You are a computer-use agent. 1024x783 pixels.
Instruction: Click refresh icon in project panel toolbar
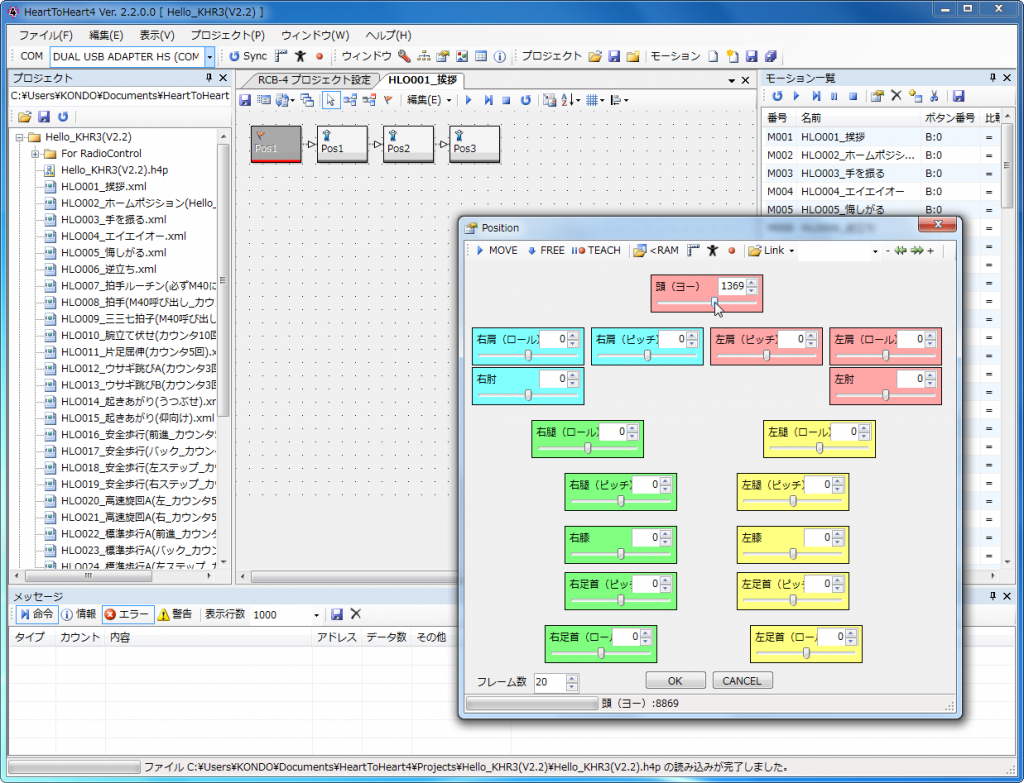pos(63,117)
